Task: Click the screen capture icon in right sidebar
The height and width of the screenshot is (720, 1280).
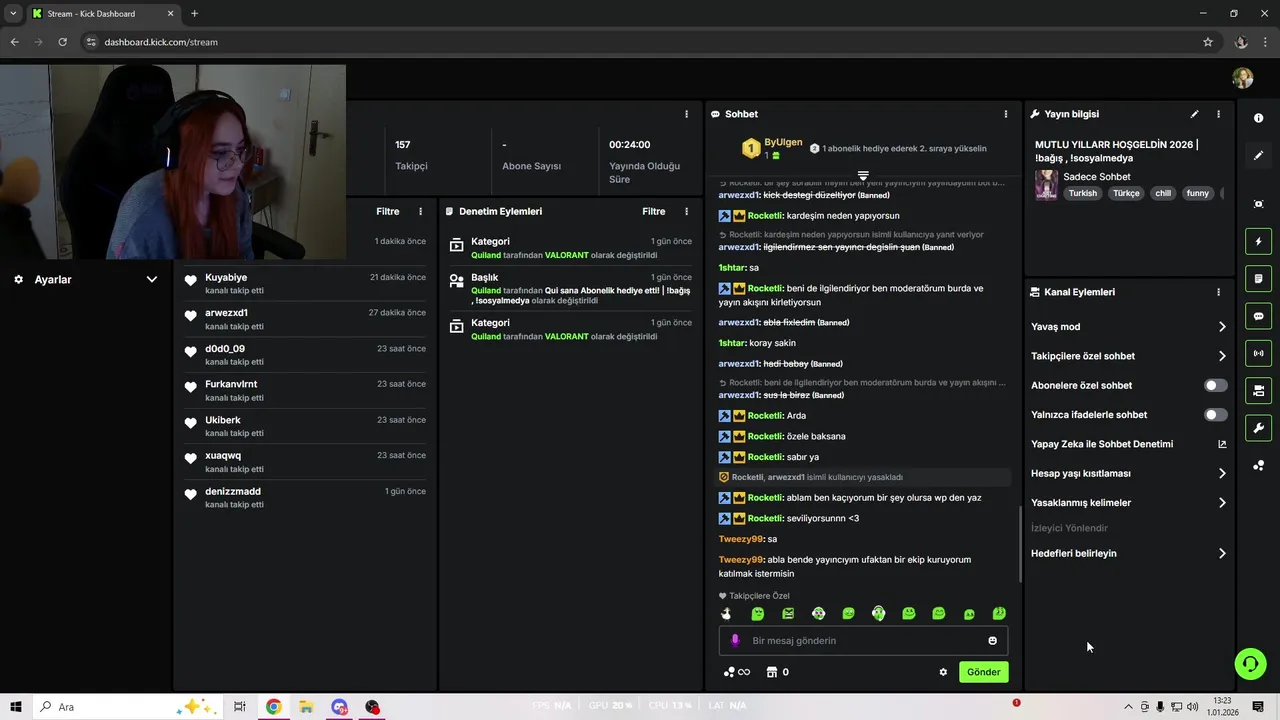Action: [x=1258, y=204]
